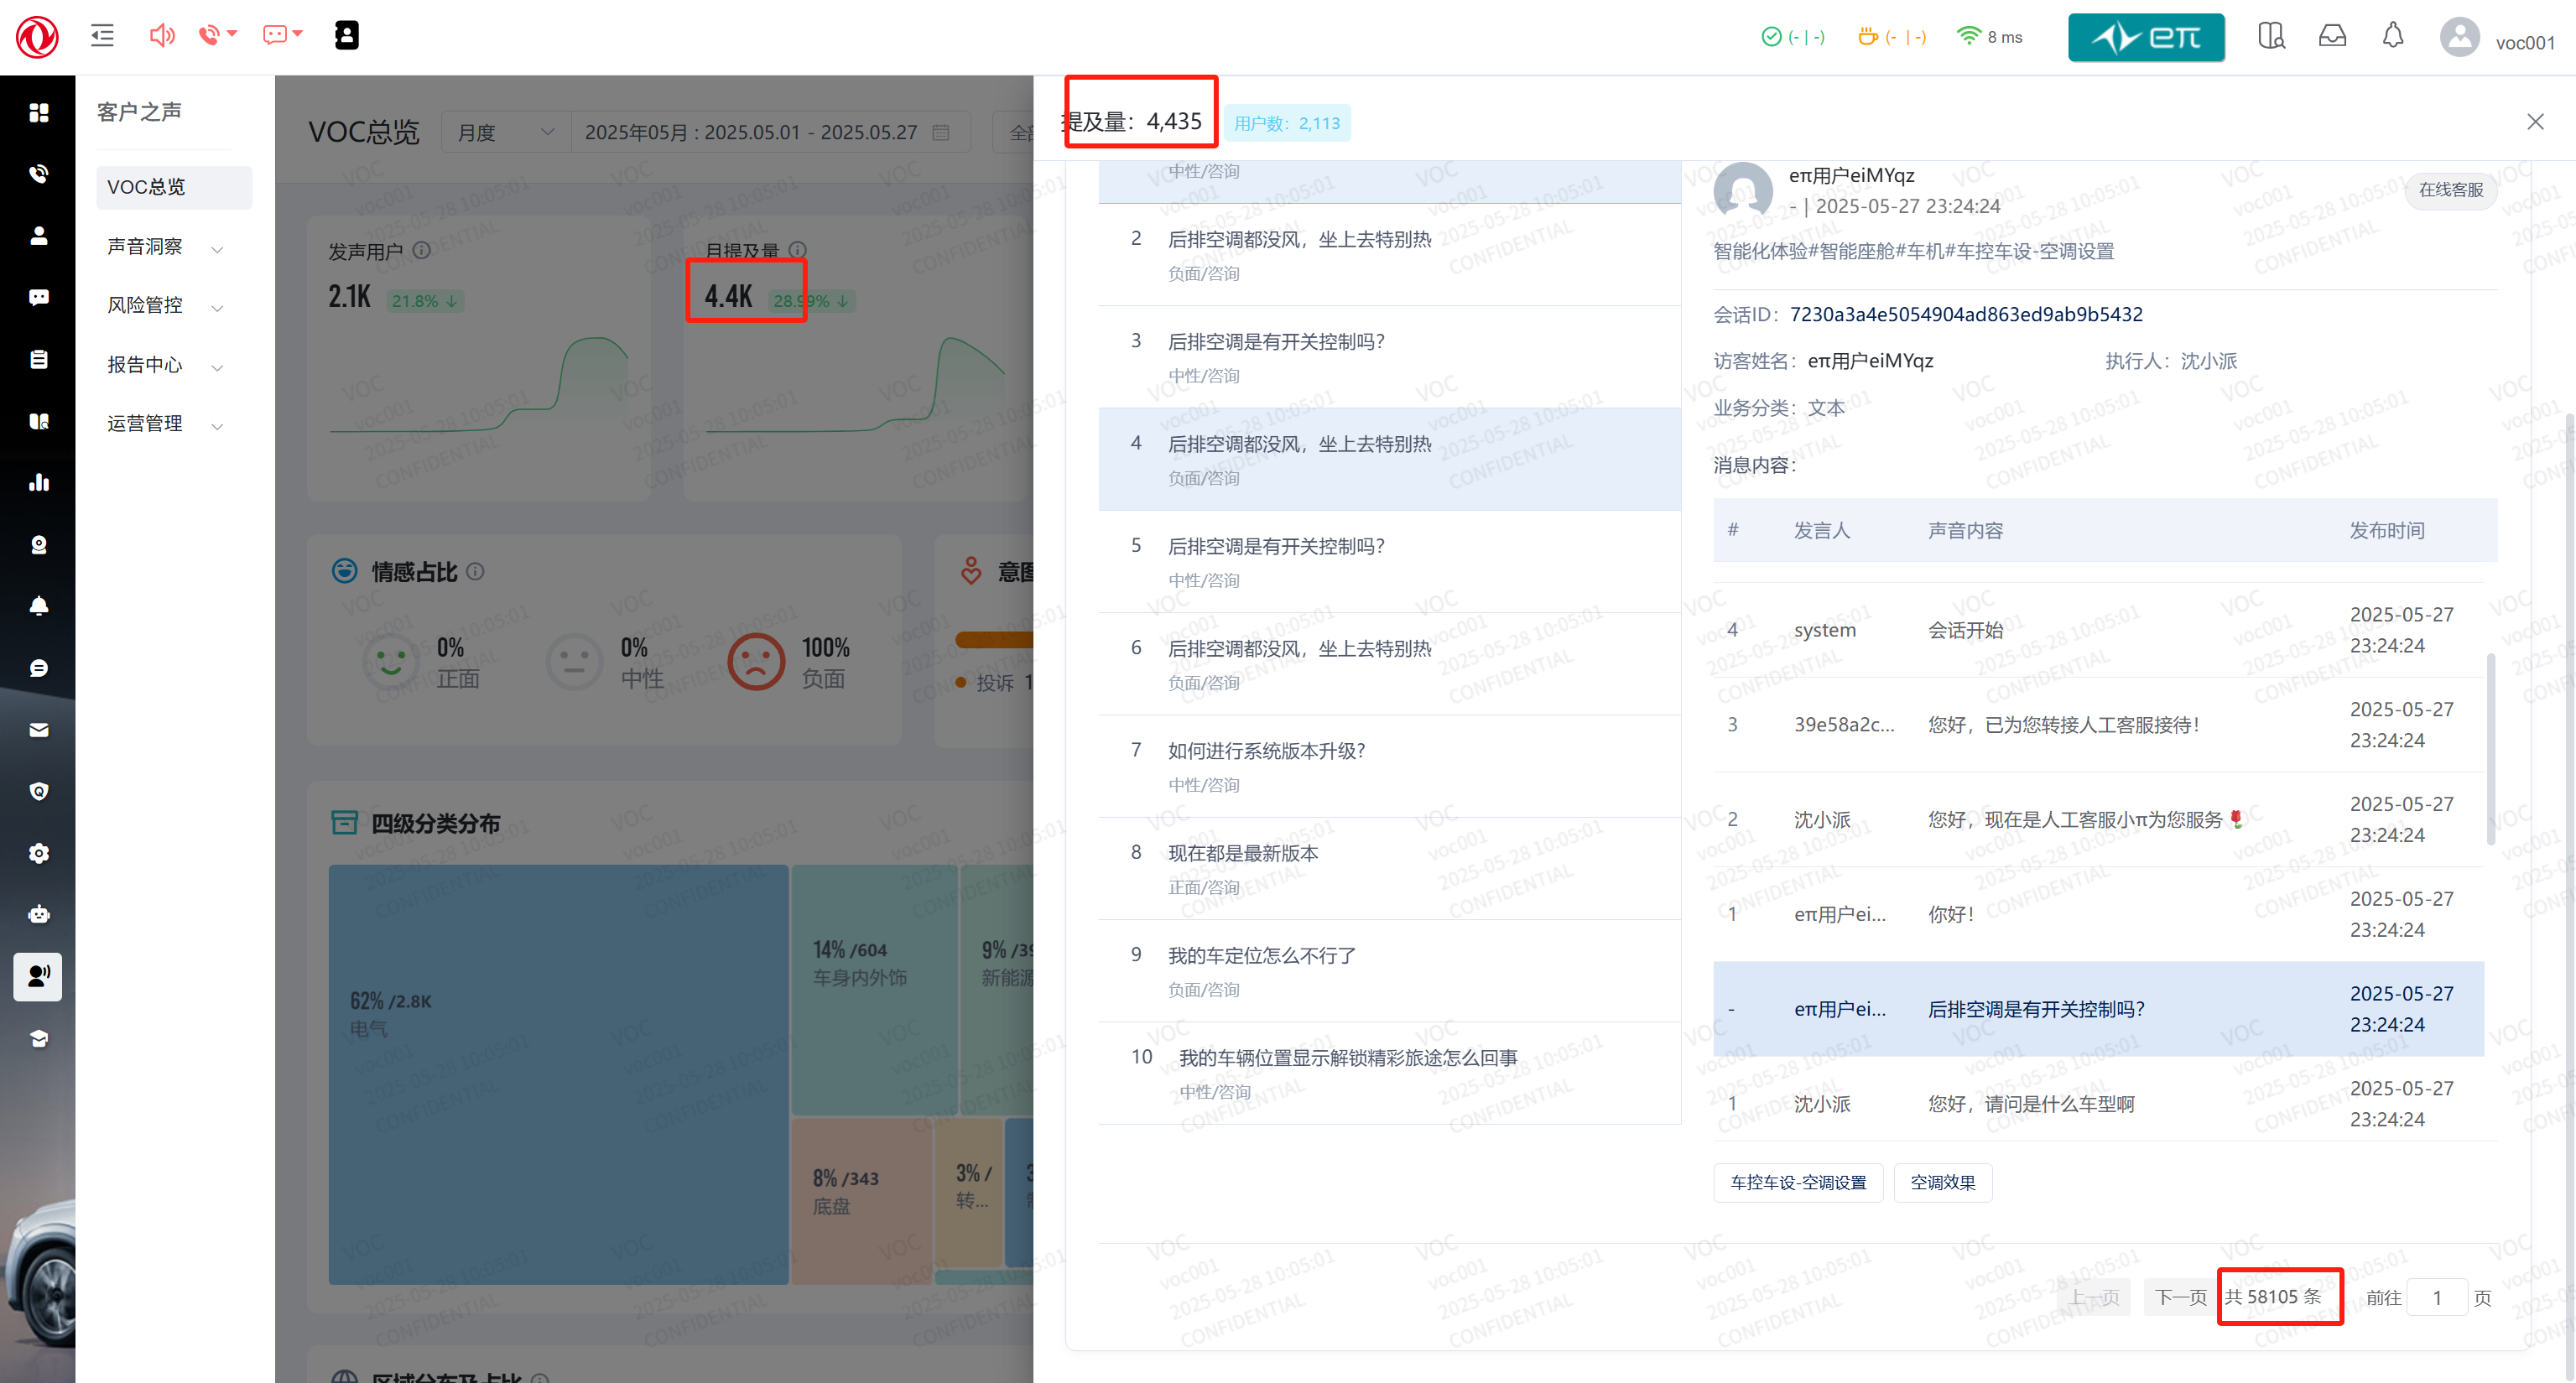Image resolution: width=2576 pixels, height=1383 pixels.
Task: Click the green check status indicator
Action: pos(1793,37)
